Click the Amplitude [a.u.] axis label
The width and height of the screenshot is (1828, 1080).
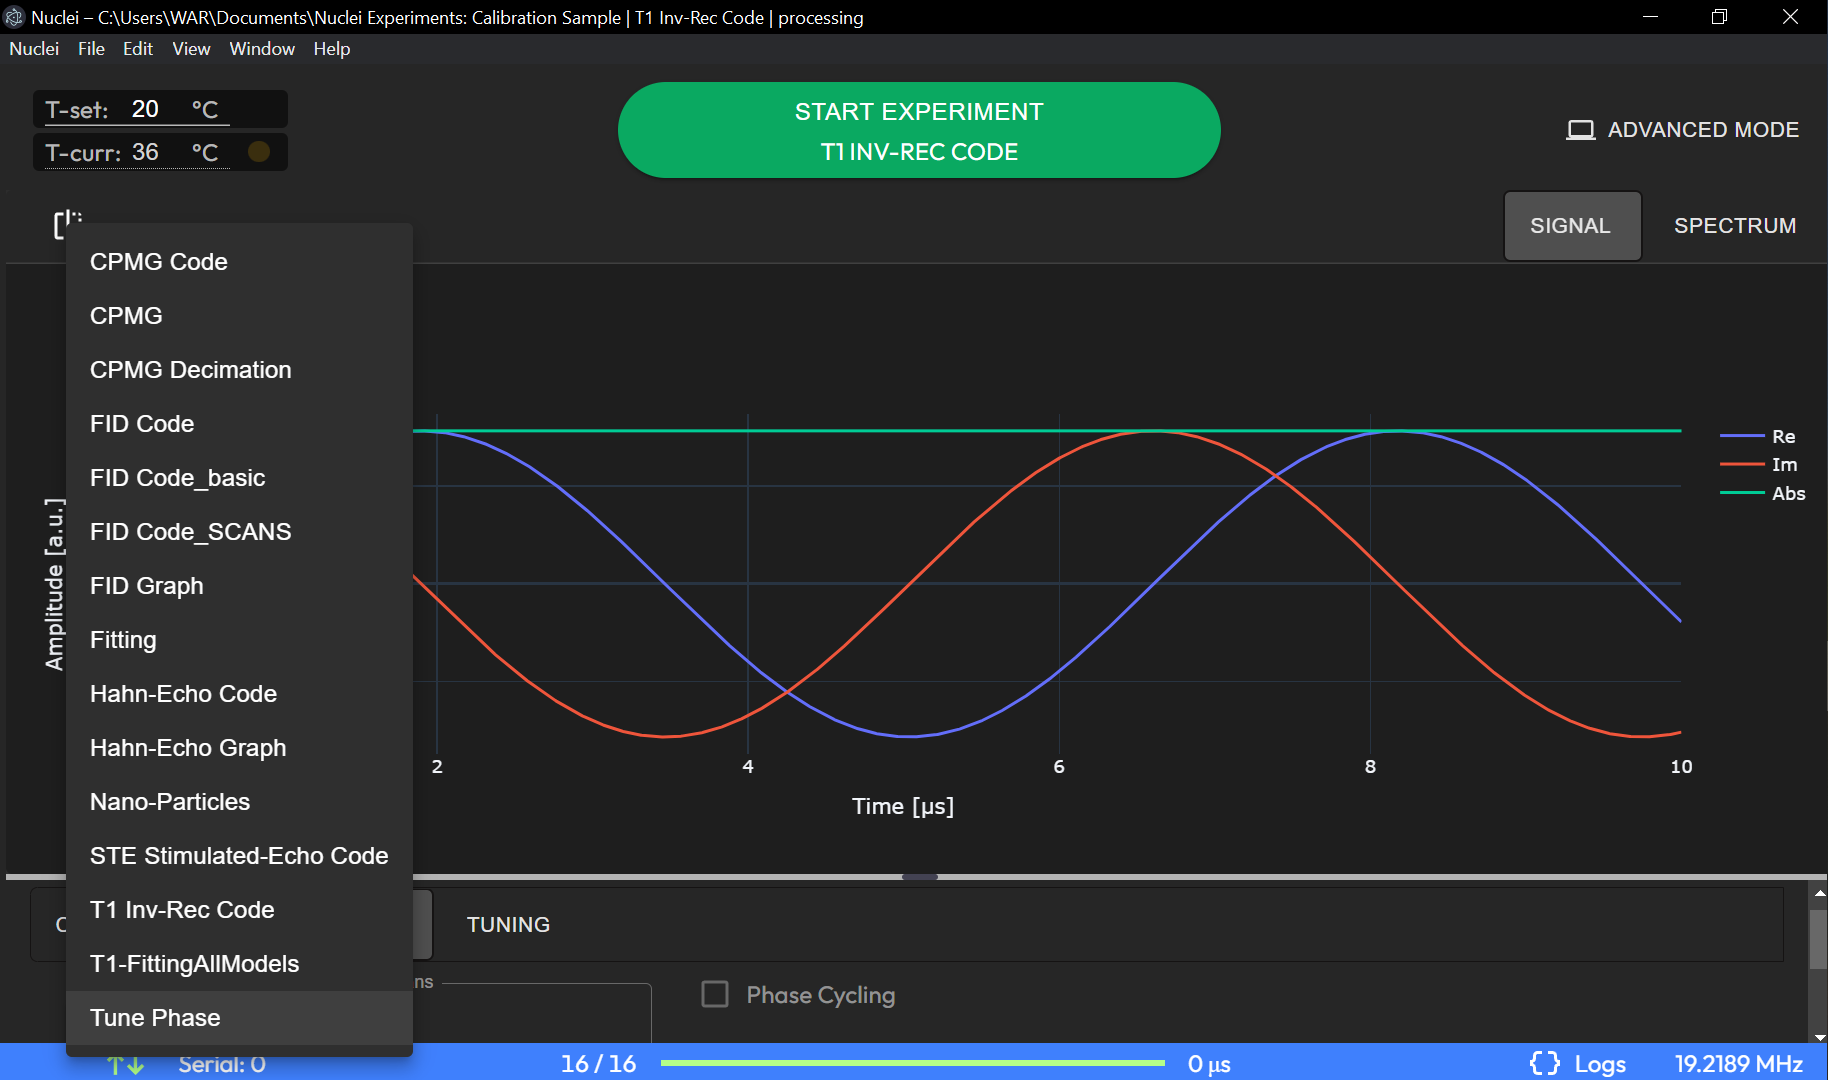[54, 584]
